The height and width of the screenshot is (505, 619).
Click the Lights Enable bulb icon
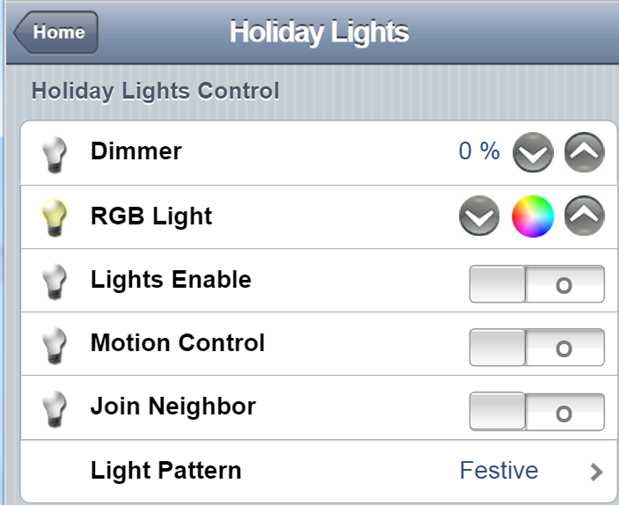tap(54, 282)
